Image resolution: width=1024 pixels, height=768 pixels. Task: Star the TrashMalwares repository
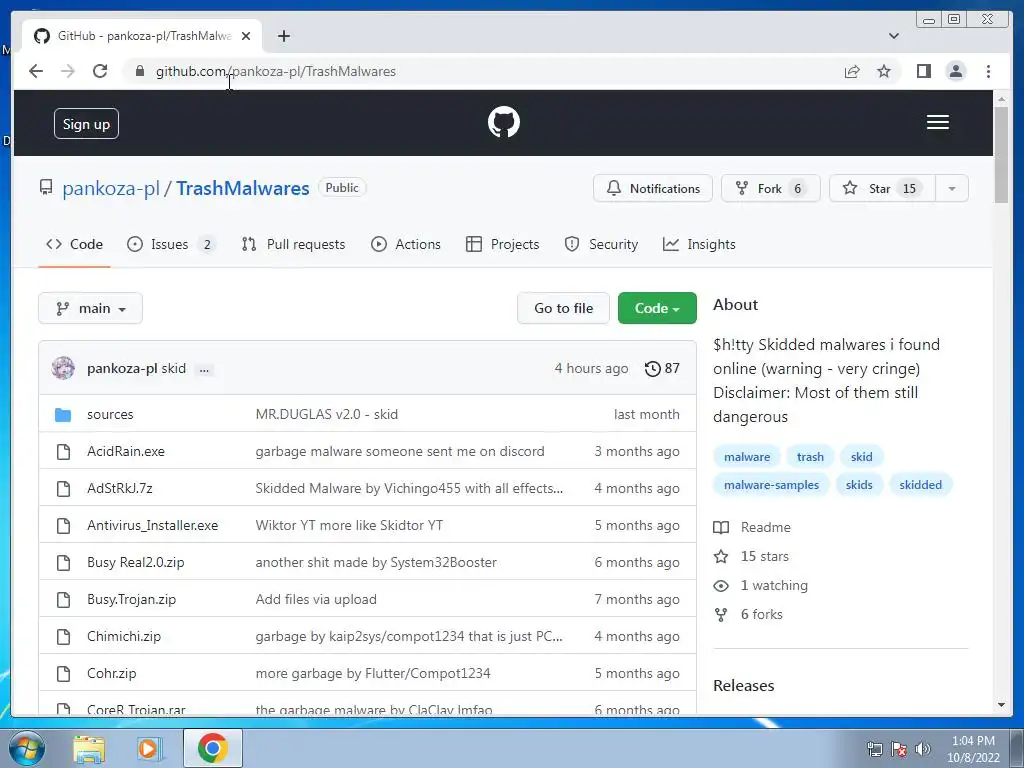click(882, 189)
